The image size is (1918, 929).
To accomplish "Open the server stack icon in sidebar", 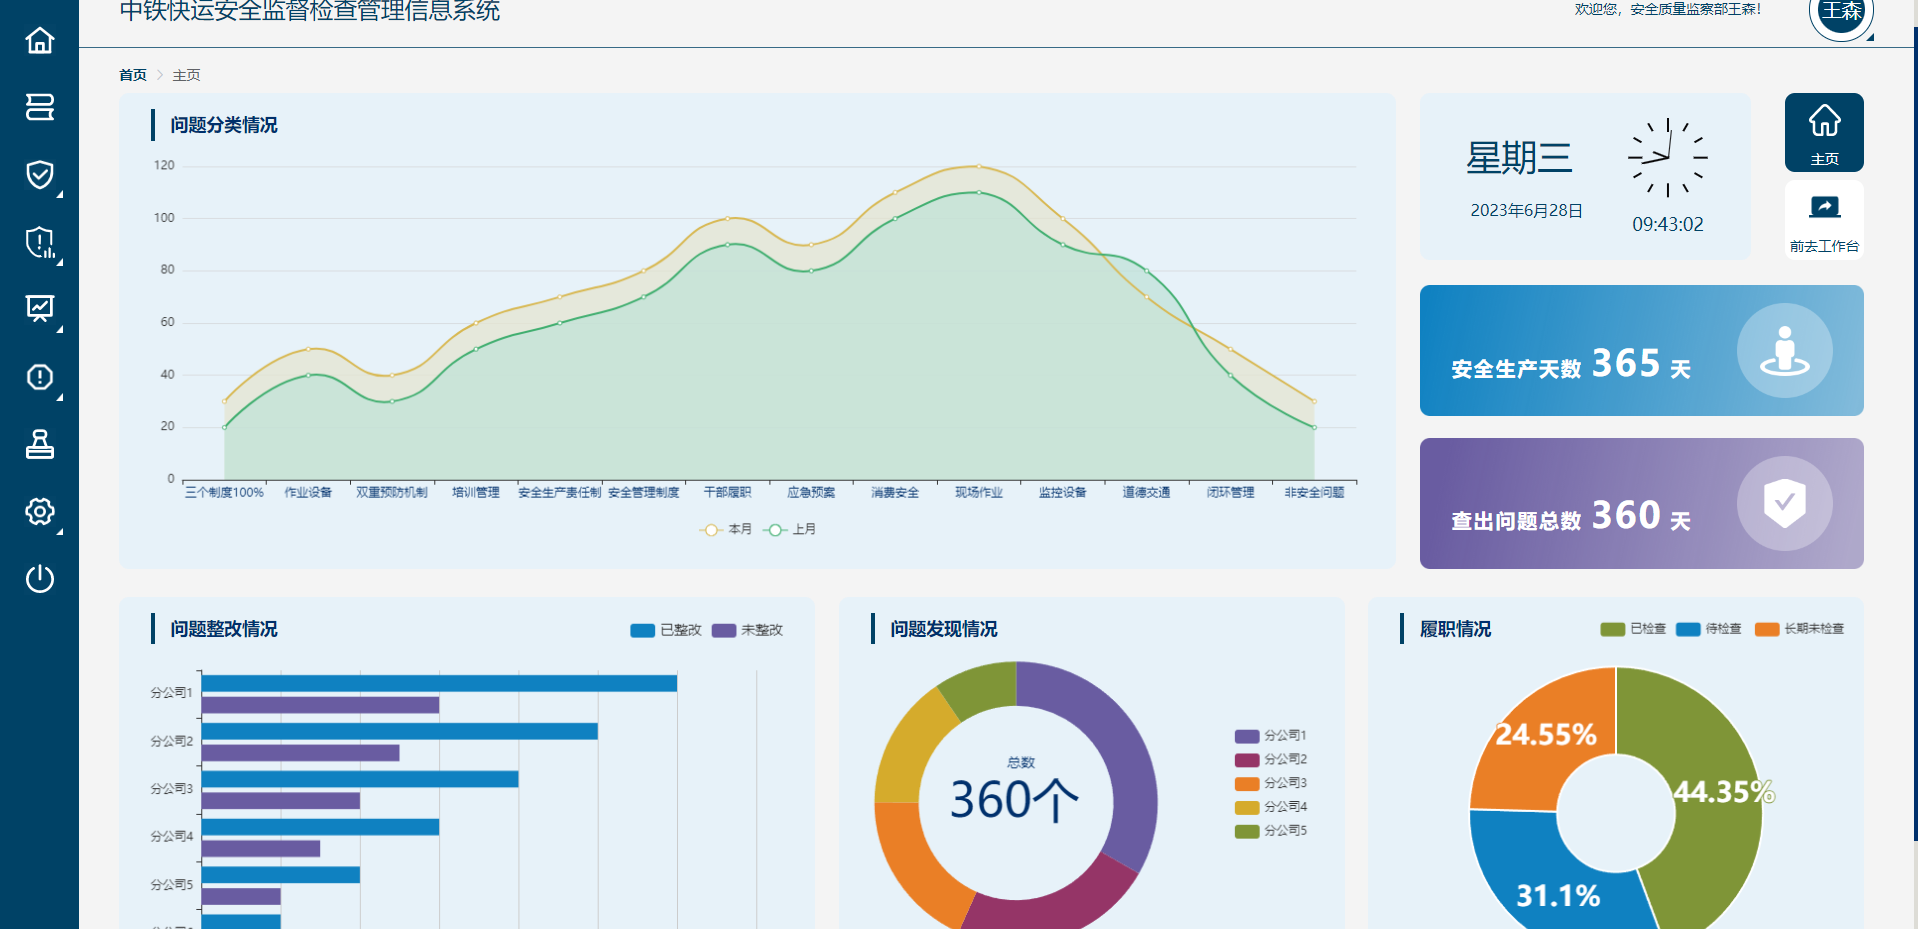I will click(x=40, y=107).
